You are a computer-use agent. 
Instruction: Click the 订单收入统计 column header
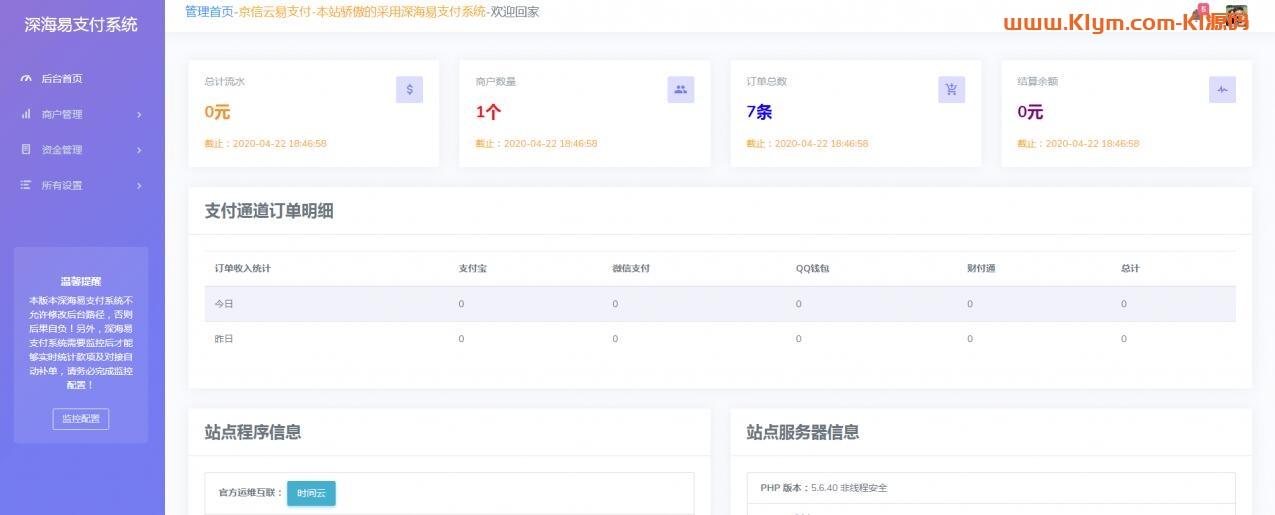click(x=243, y=268)
